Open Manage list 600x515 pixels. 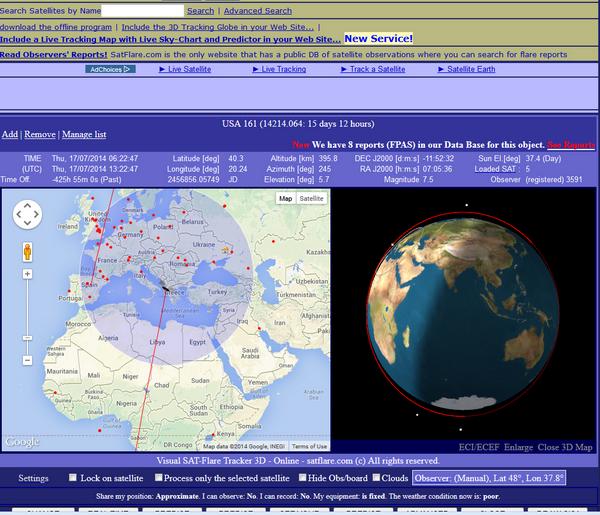84,134
